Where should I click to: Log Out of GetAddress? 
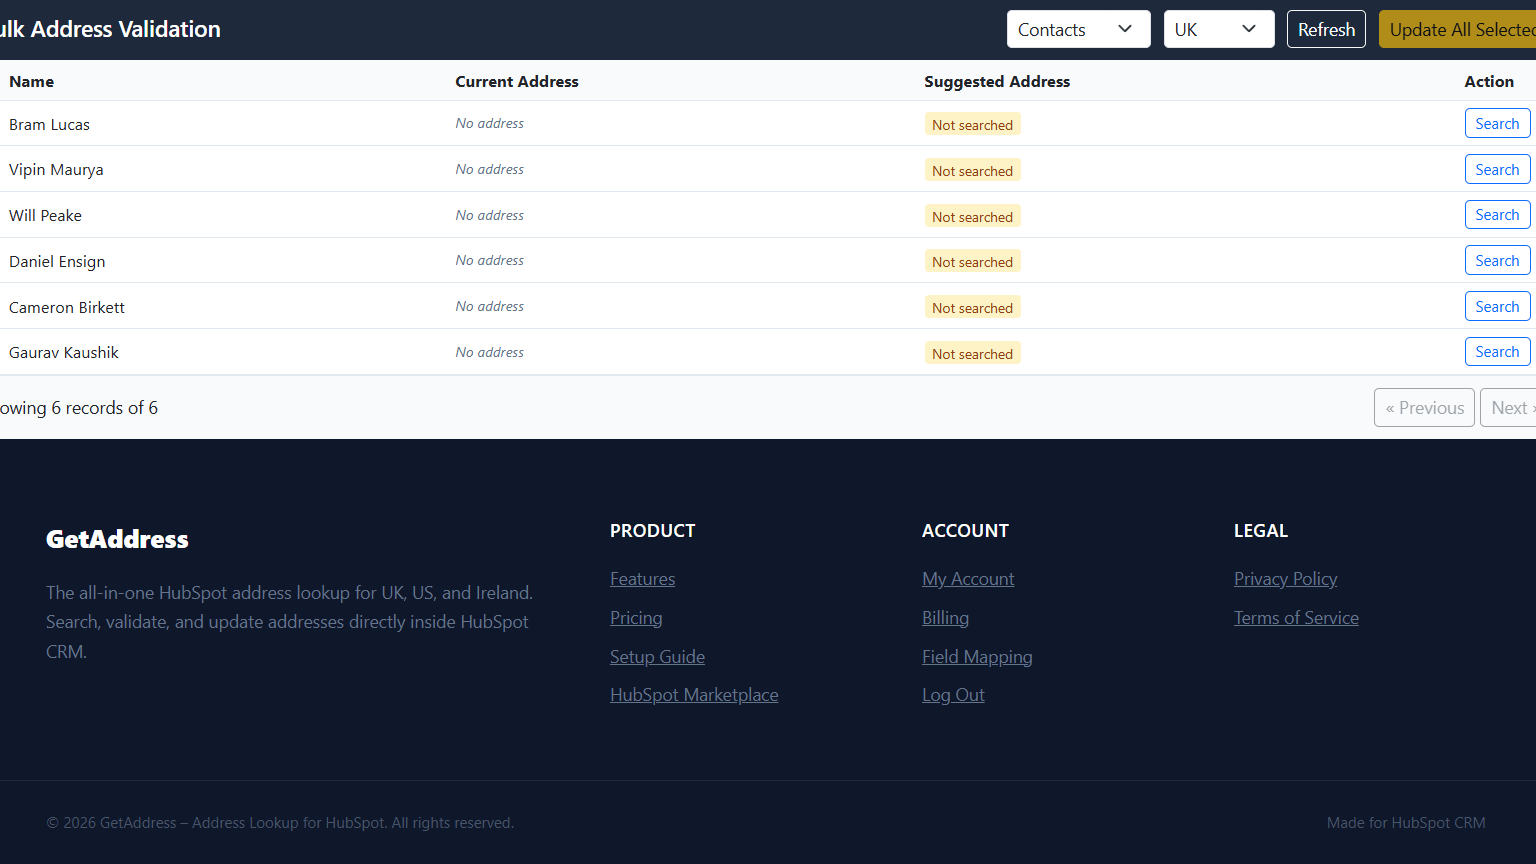coord(953,694)
